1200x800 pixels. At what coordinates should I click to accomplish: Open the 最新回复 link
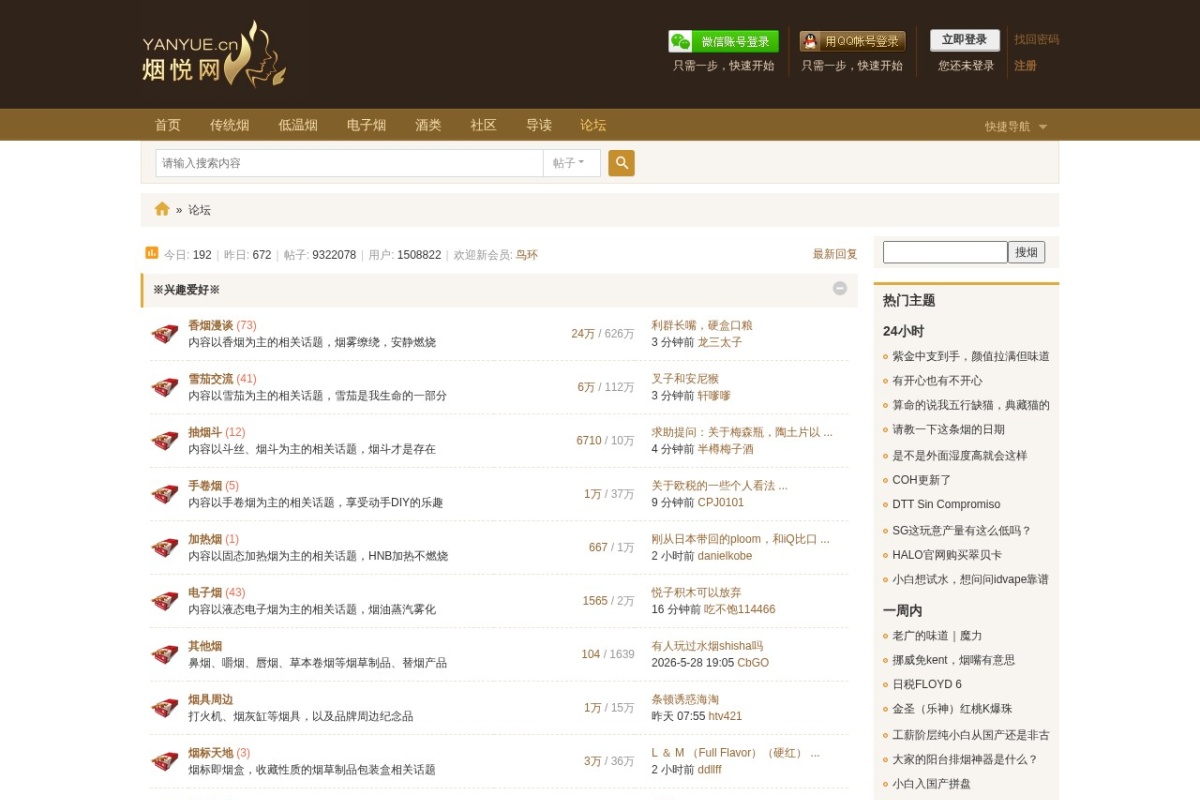835,254
